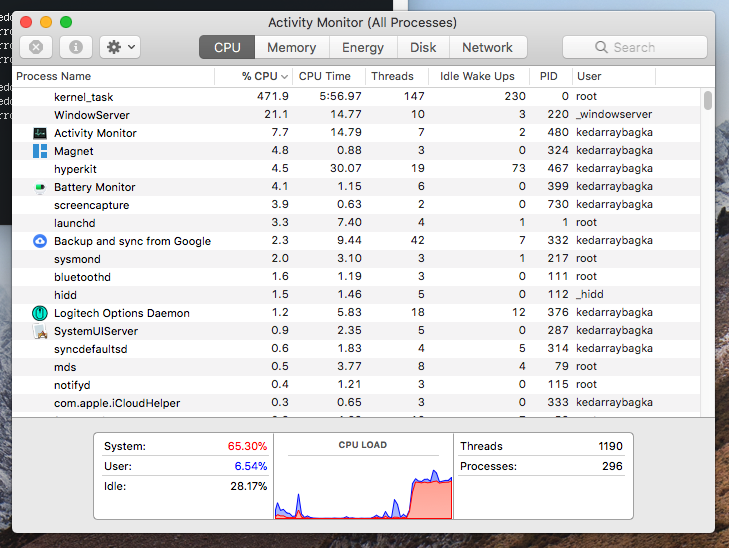Screen dimensions: 729x548
Task: Select the com.apple.iCloudHelper process
Action: tap(356, 403)
